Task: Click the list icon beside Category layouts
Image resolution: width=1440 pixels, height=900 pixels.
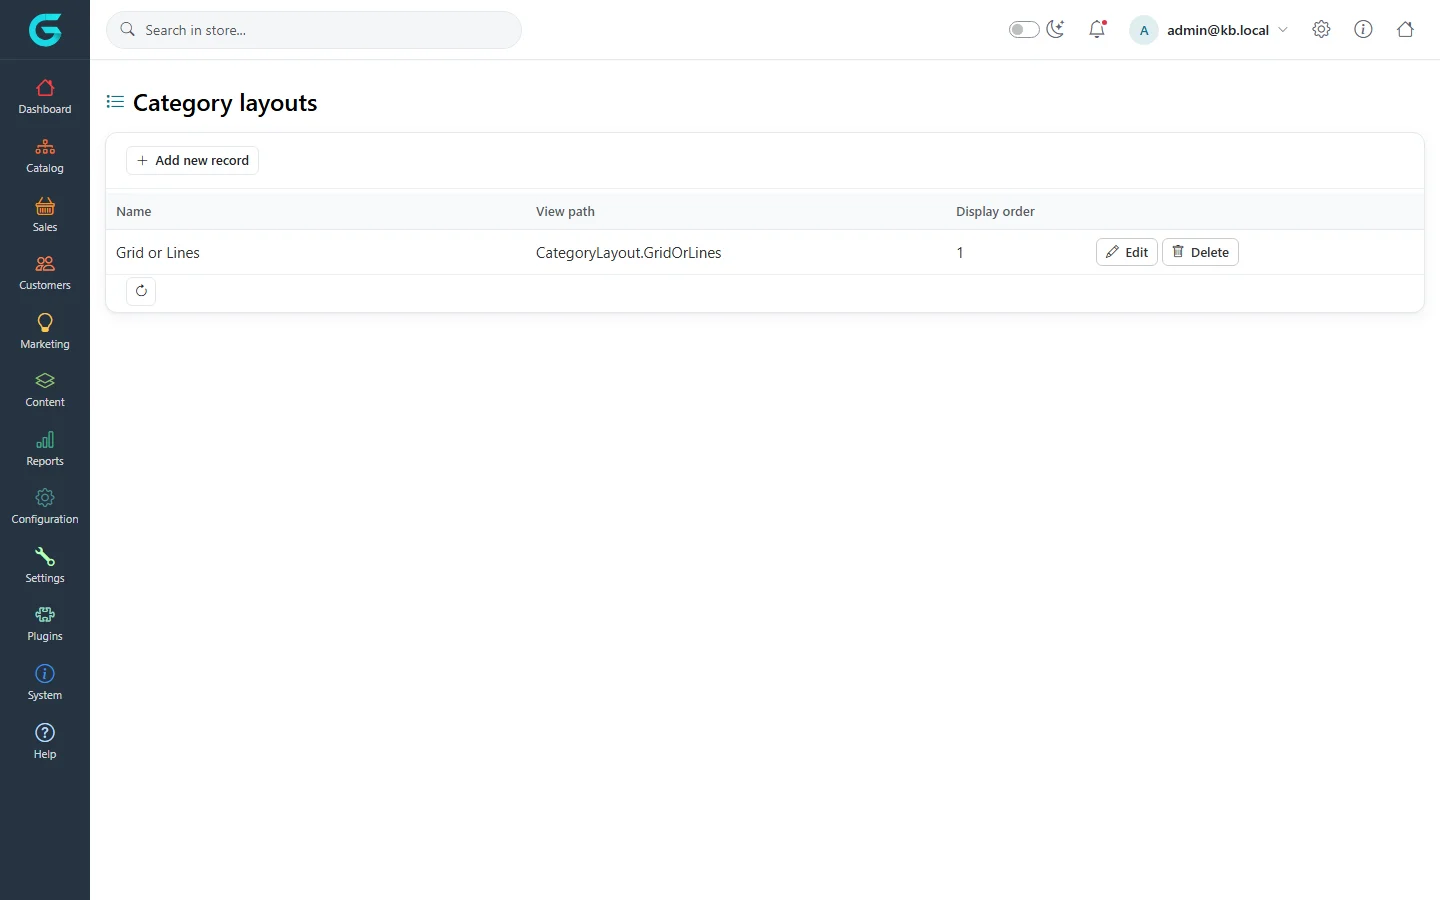Action: click(115, 102)
